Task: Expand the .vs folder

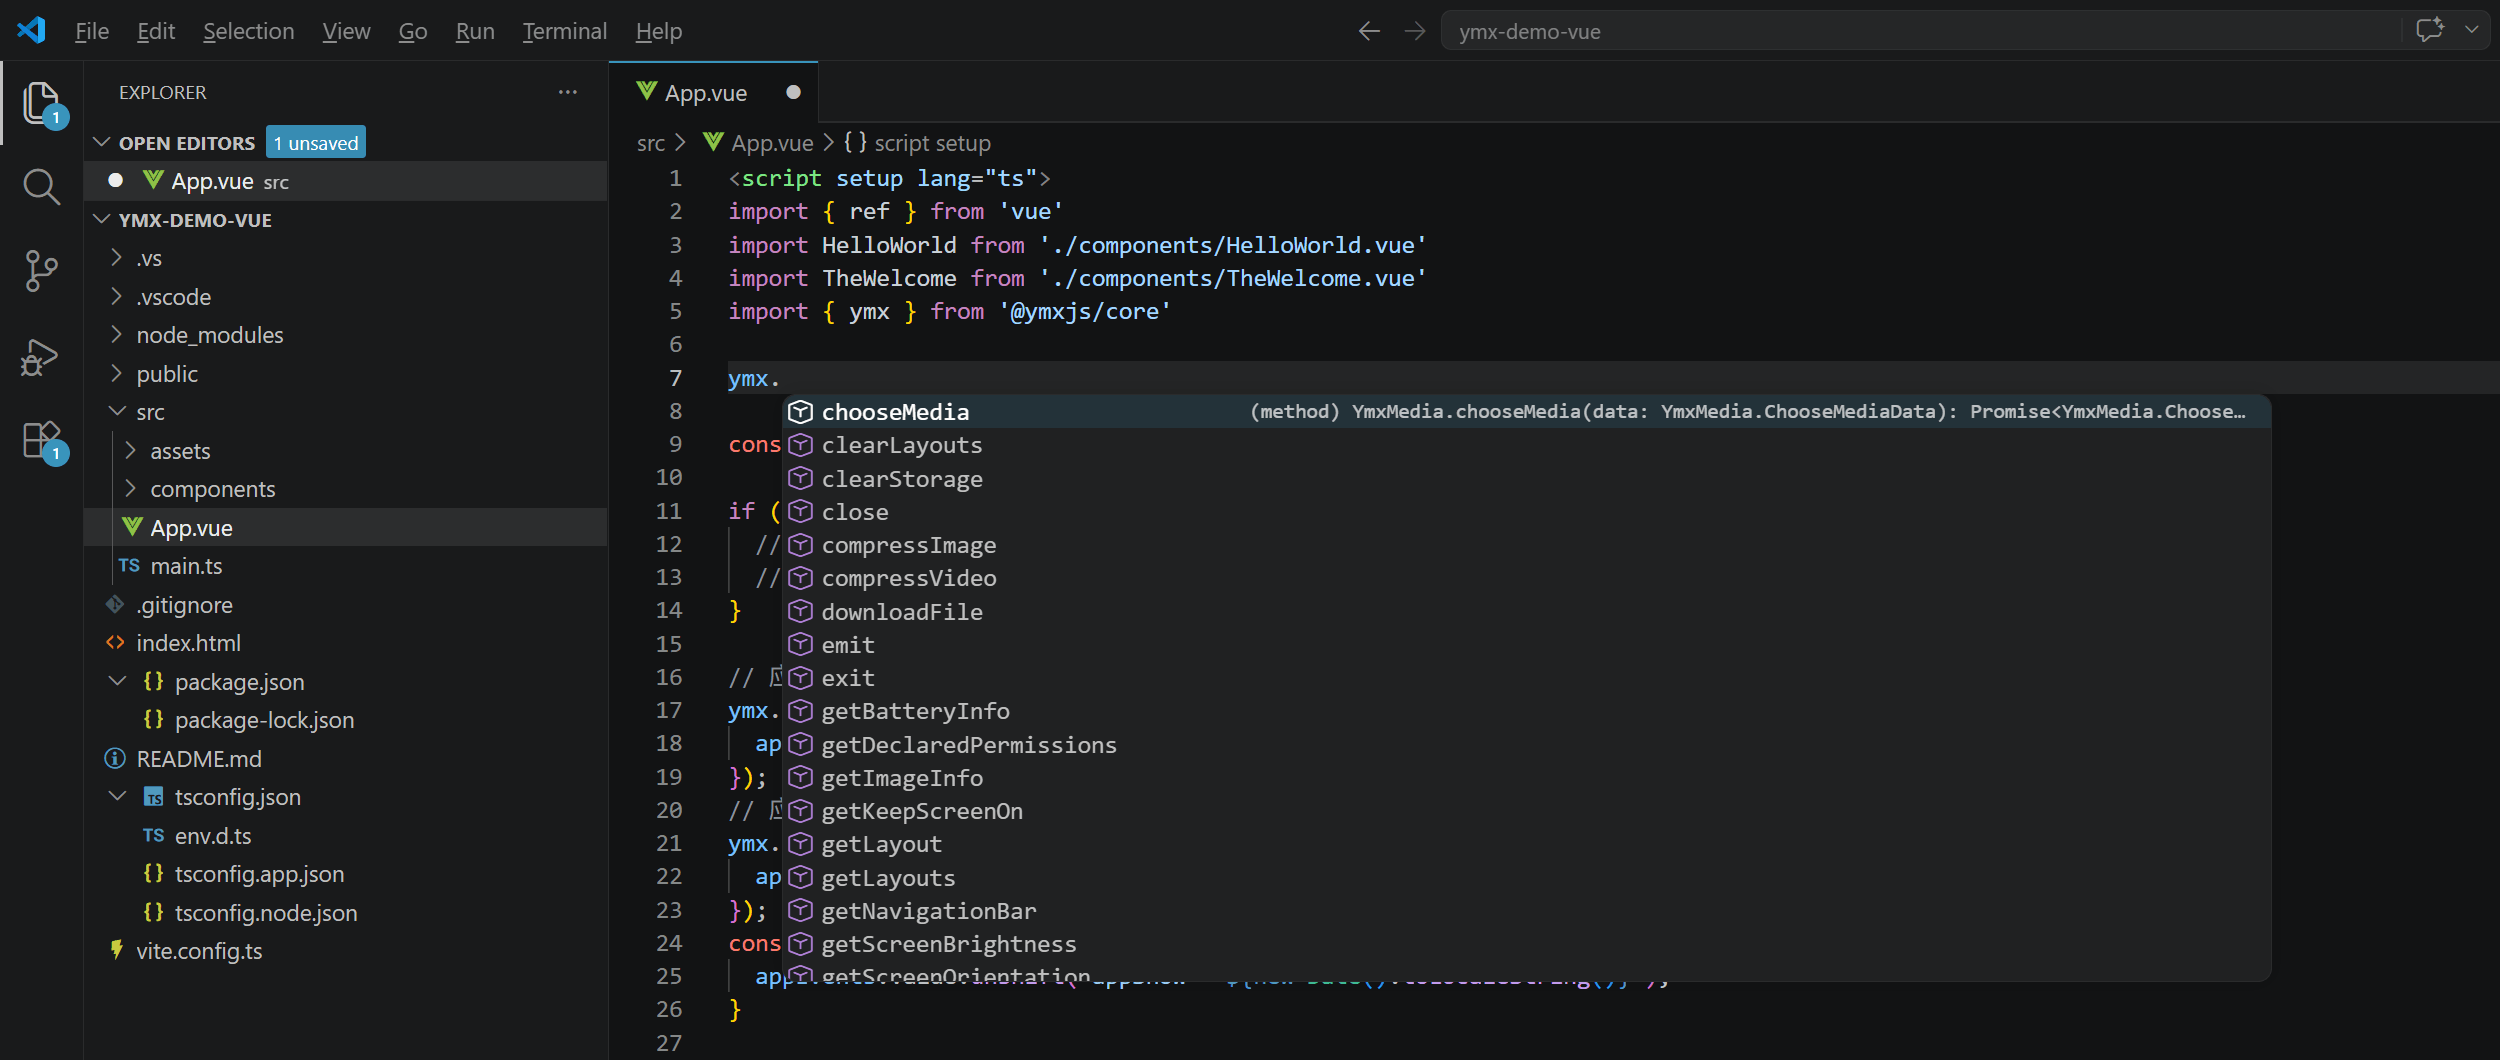Action: pyautogui.click(x=116, y=258)
